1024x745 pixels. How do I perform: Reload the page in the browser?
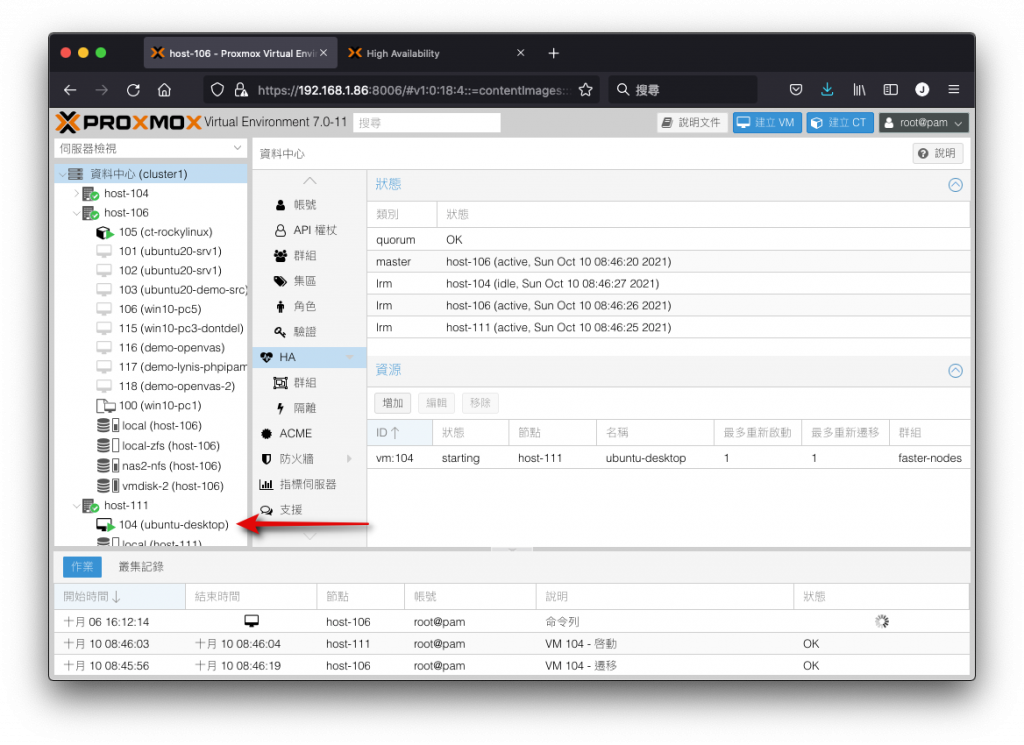(133, 90)
